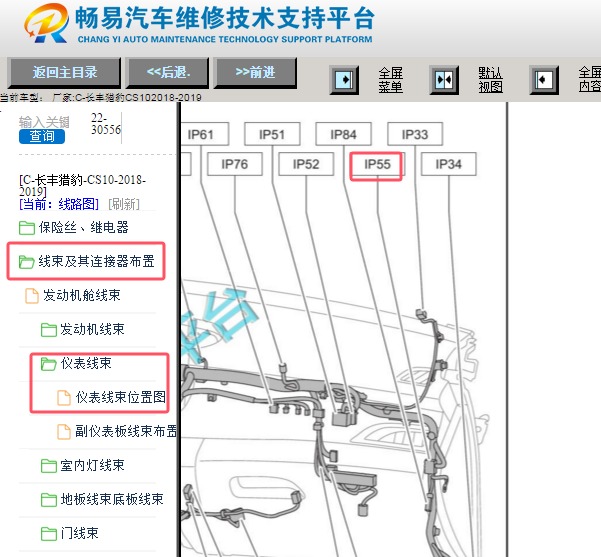This screenshot has height=557, width=601.
Task: Click the 刷新 refresh link
Action: [124, 204]
